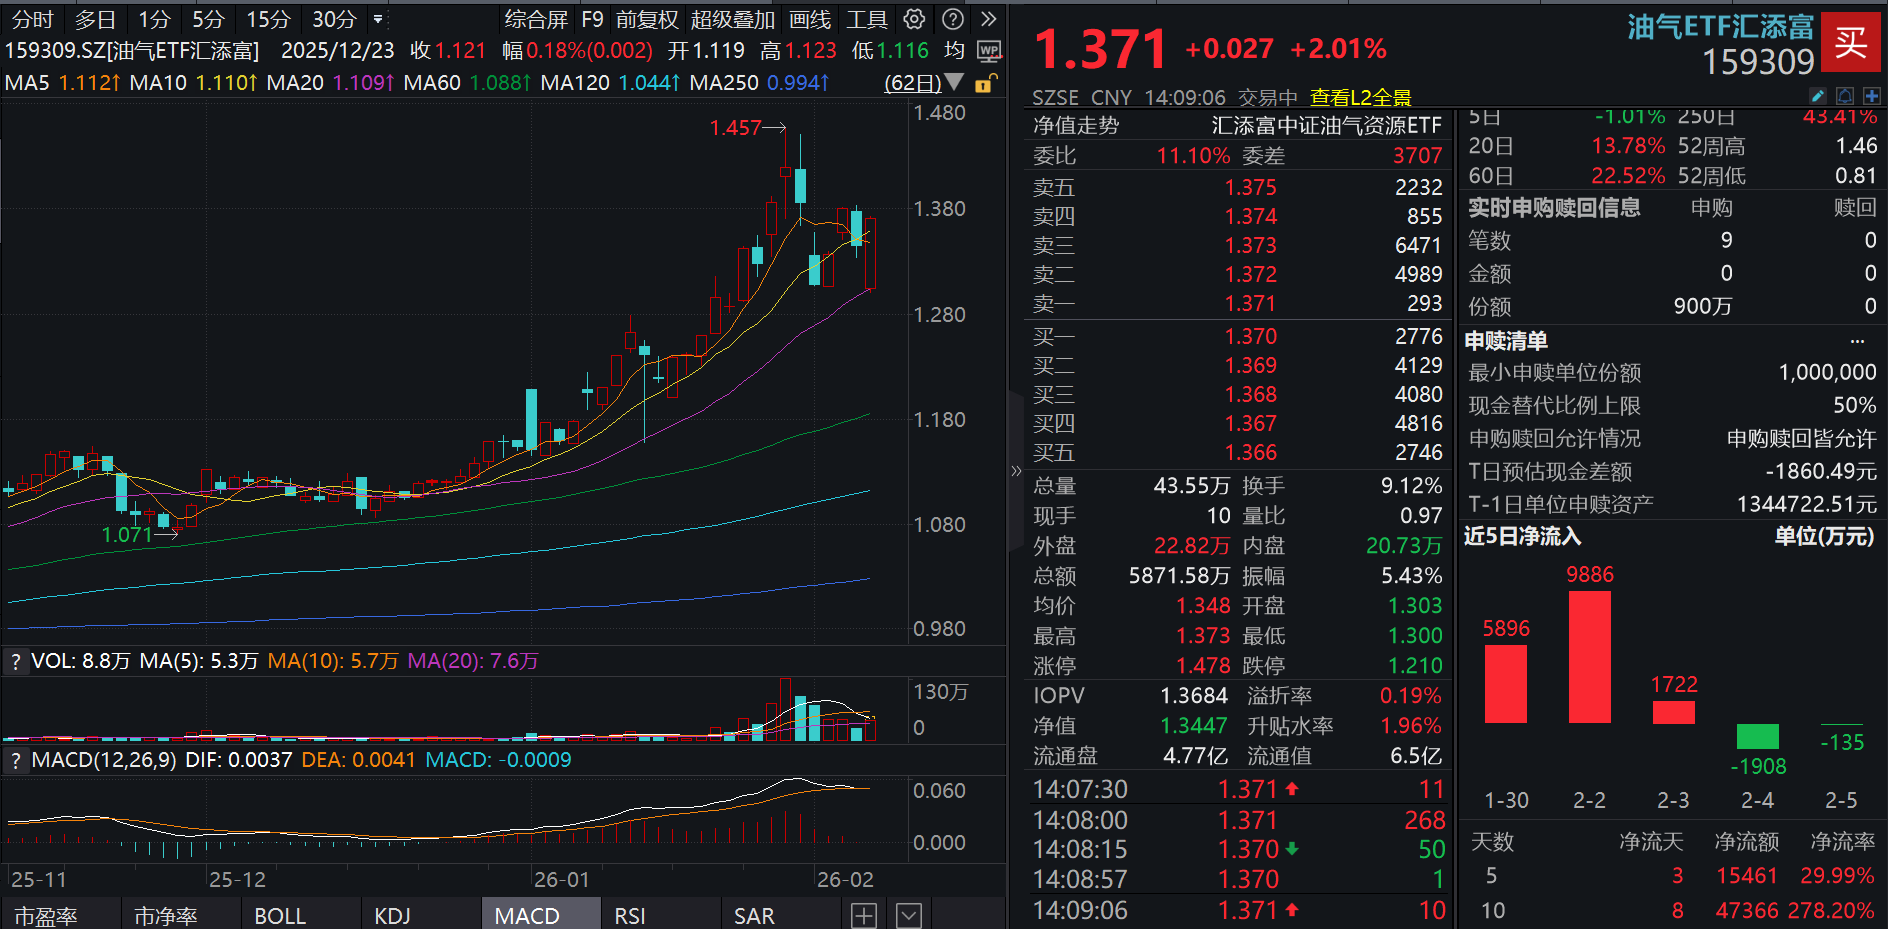
Task: Click the plus icon in the bottom indicator bar
Action: coord(864,914)
